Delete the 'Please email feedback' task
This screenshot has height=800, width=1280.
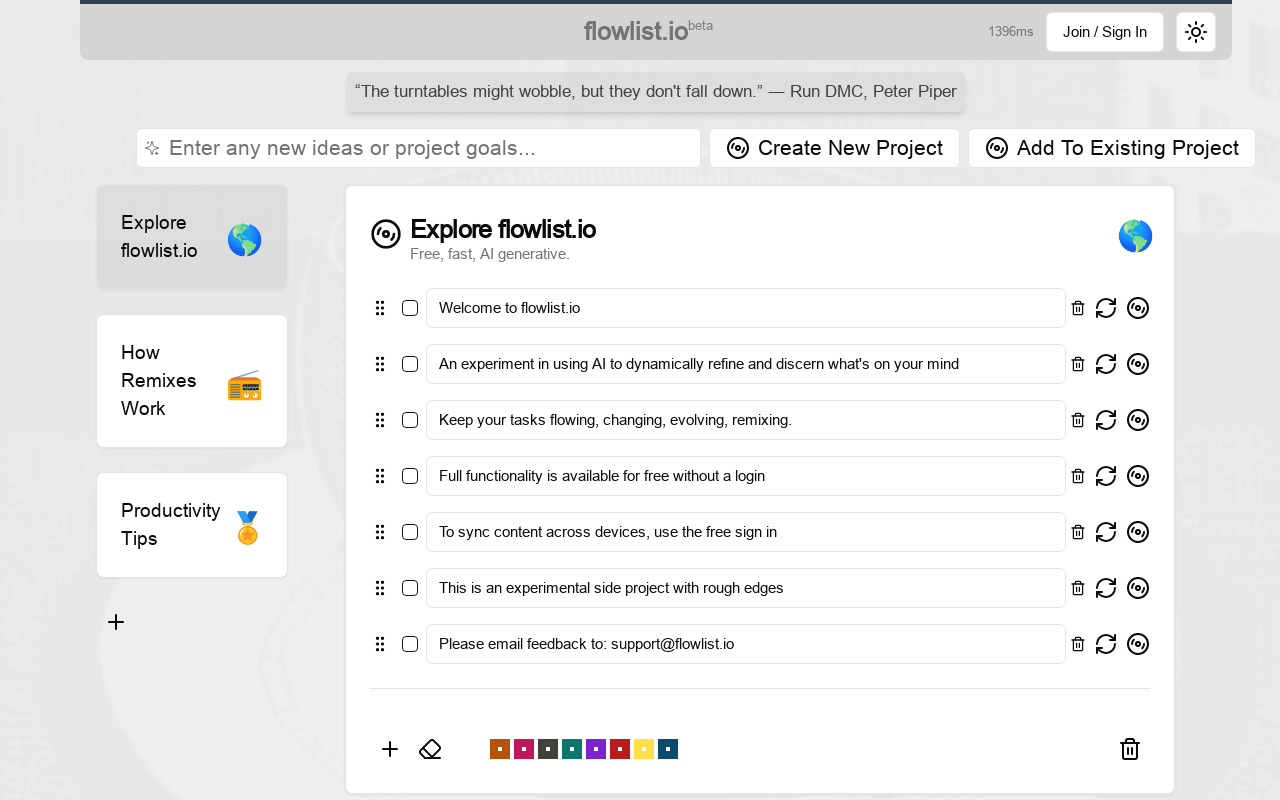(x=1078, y=644)
